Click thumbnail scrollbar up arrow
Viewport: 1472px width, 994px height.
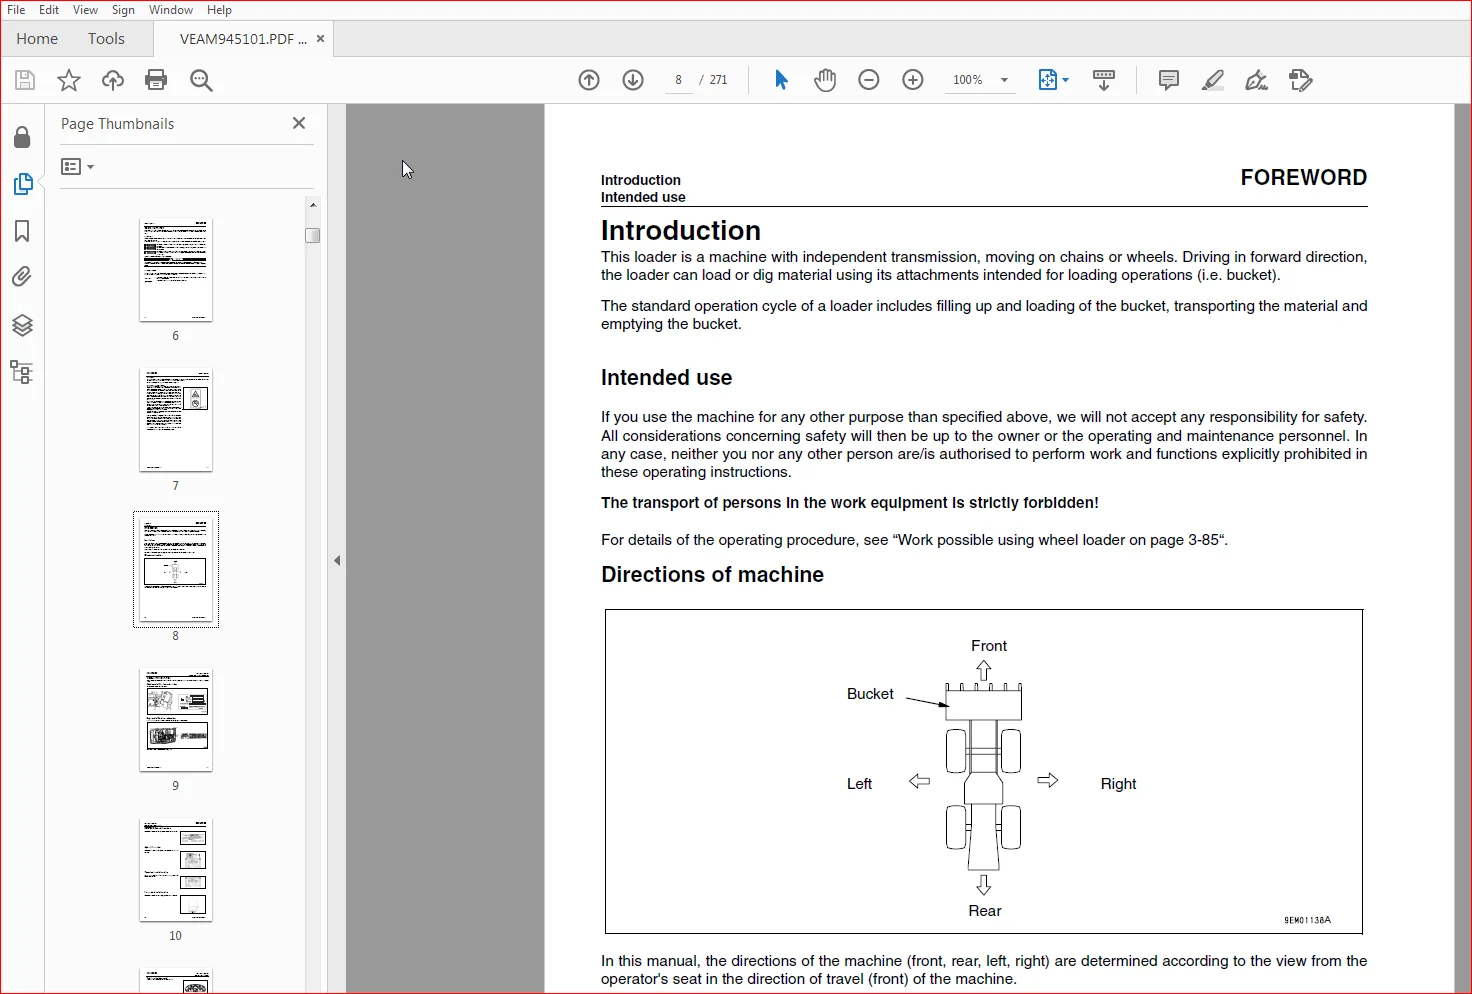[313, 204]
